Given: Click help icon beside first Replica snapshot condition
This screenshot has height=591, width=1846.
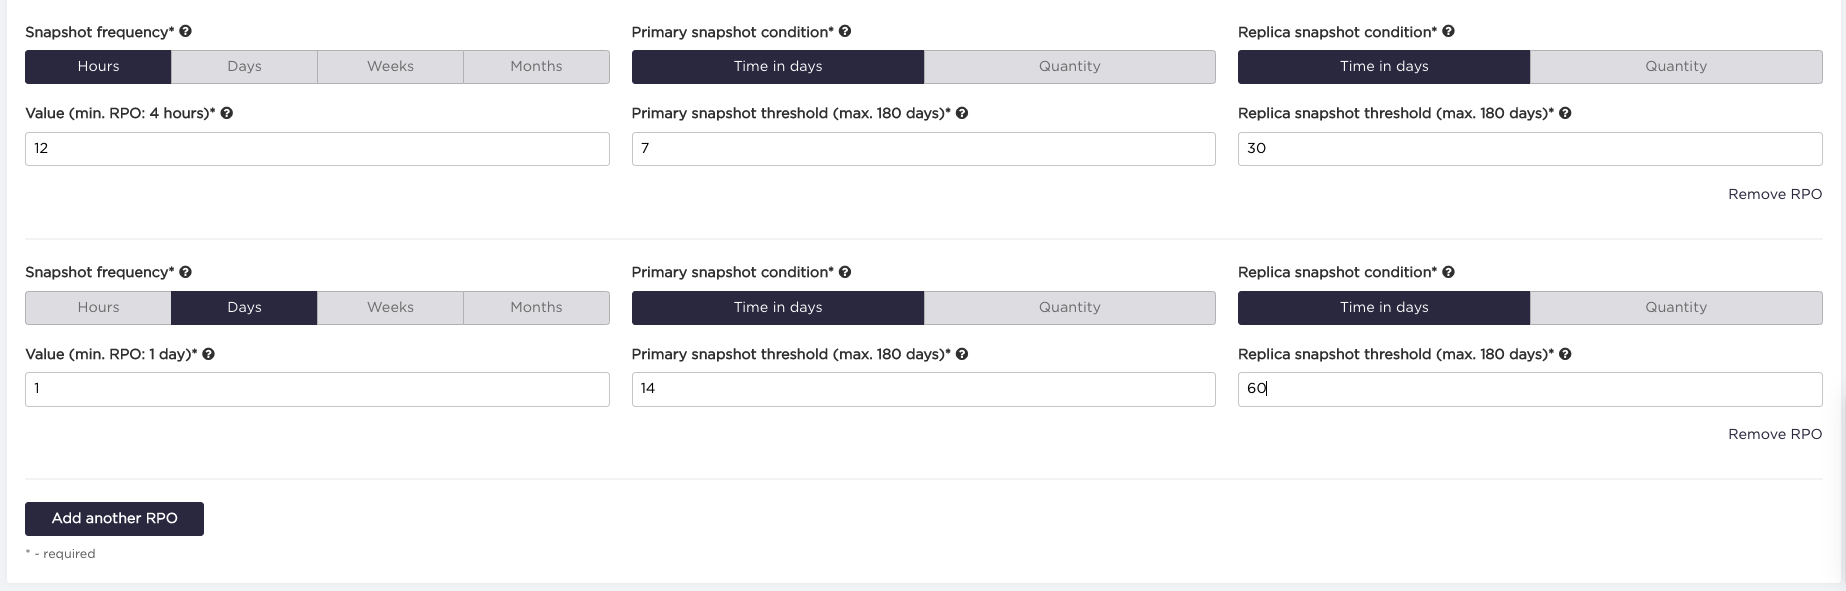Looking at the screenshot, I should pyautogui.click(x=1449, y=32).
